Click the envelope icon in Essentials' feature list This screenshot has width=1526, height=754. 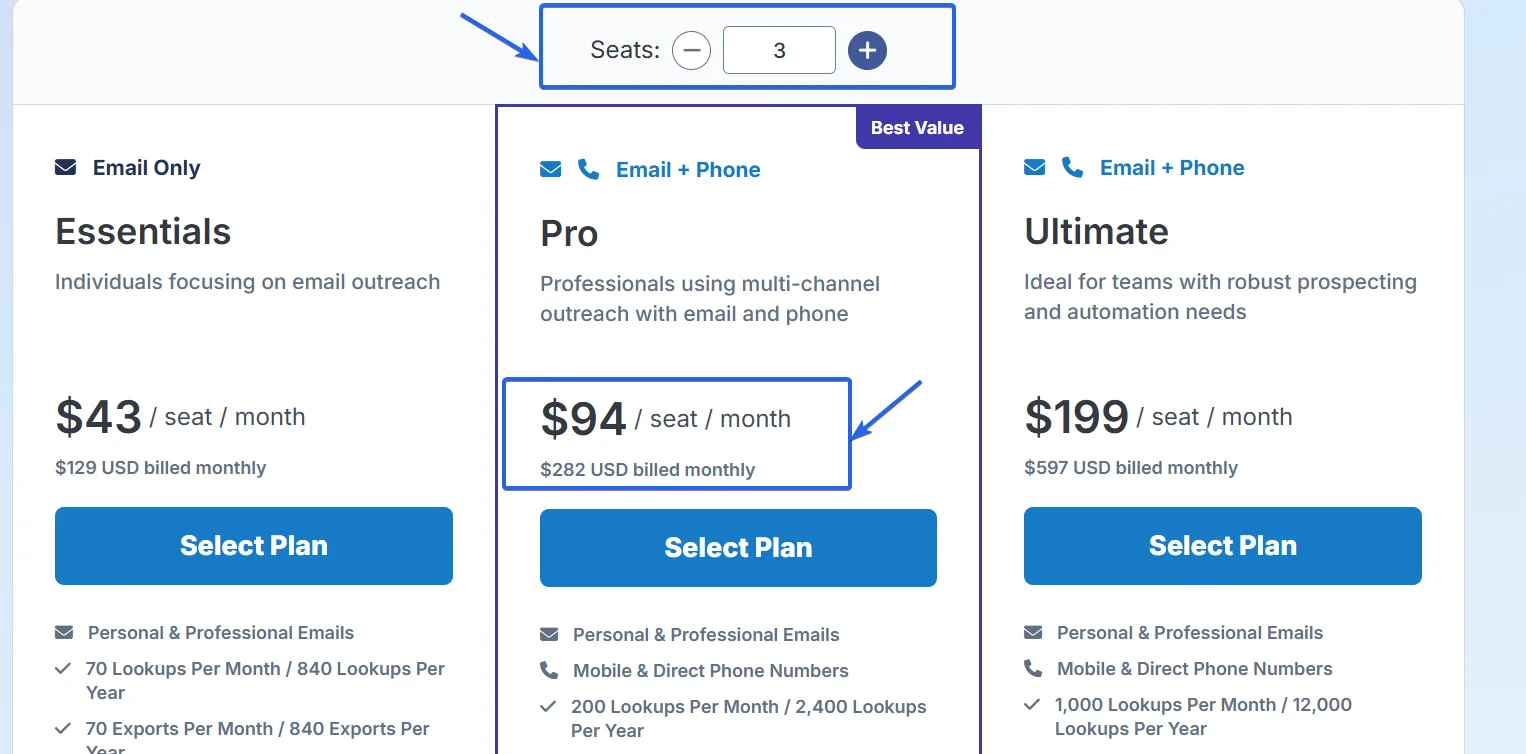pos(64,633)
